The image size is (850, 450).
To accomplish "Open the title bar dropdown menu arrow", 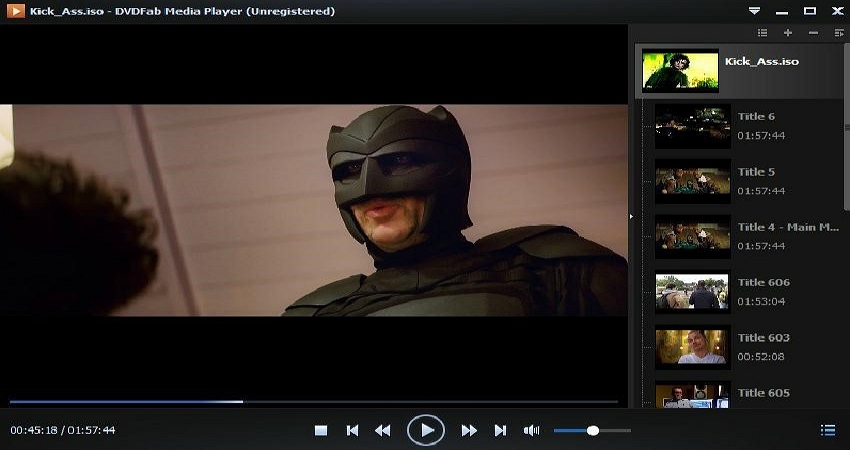I will [x=754, y=11].
